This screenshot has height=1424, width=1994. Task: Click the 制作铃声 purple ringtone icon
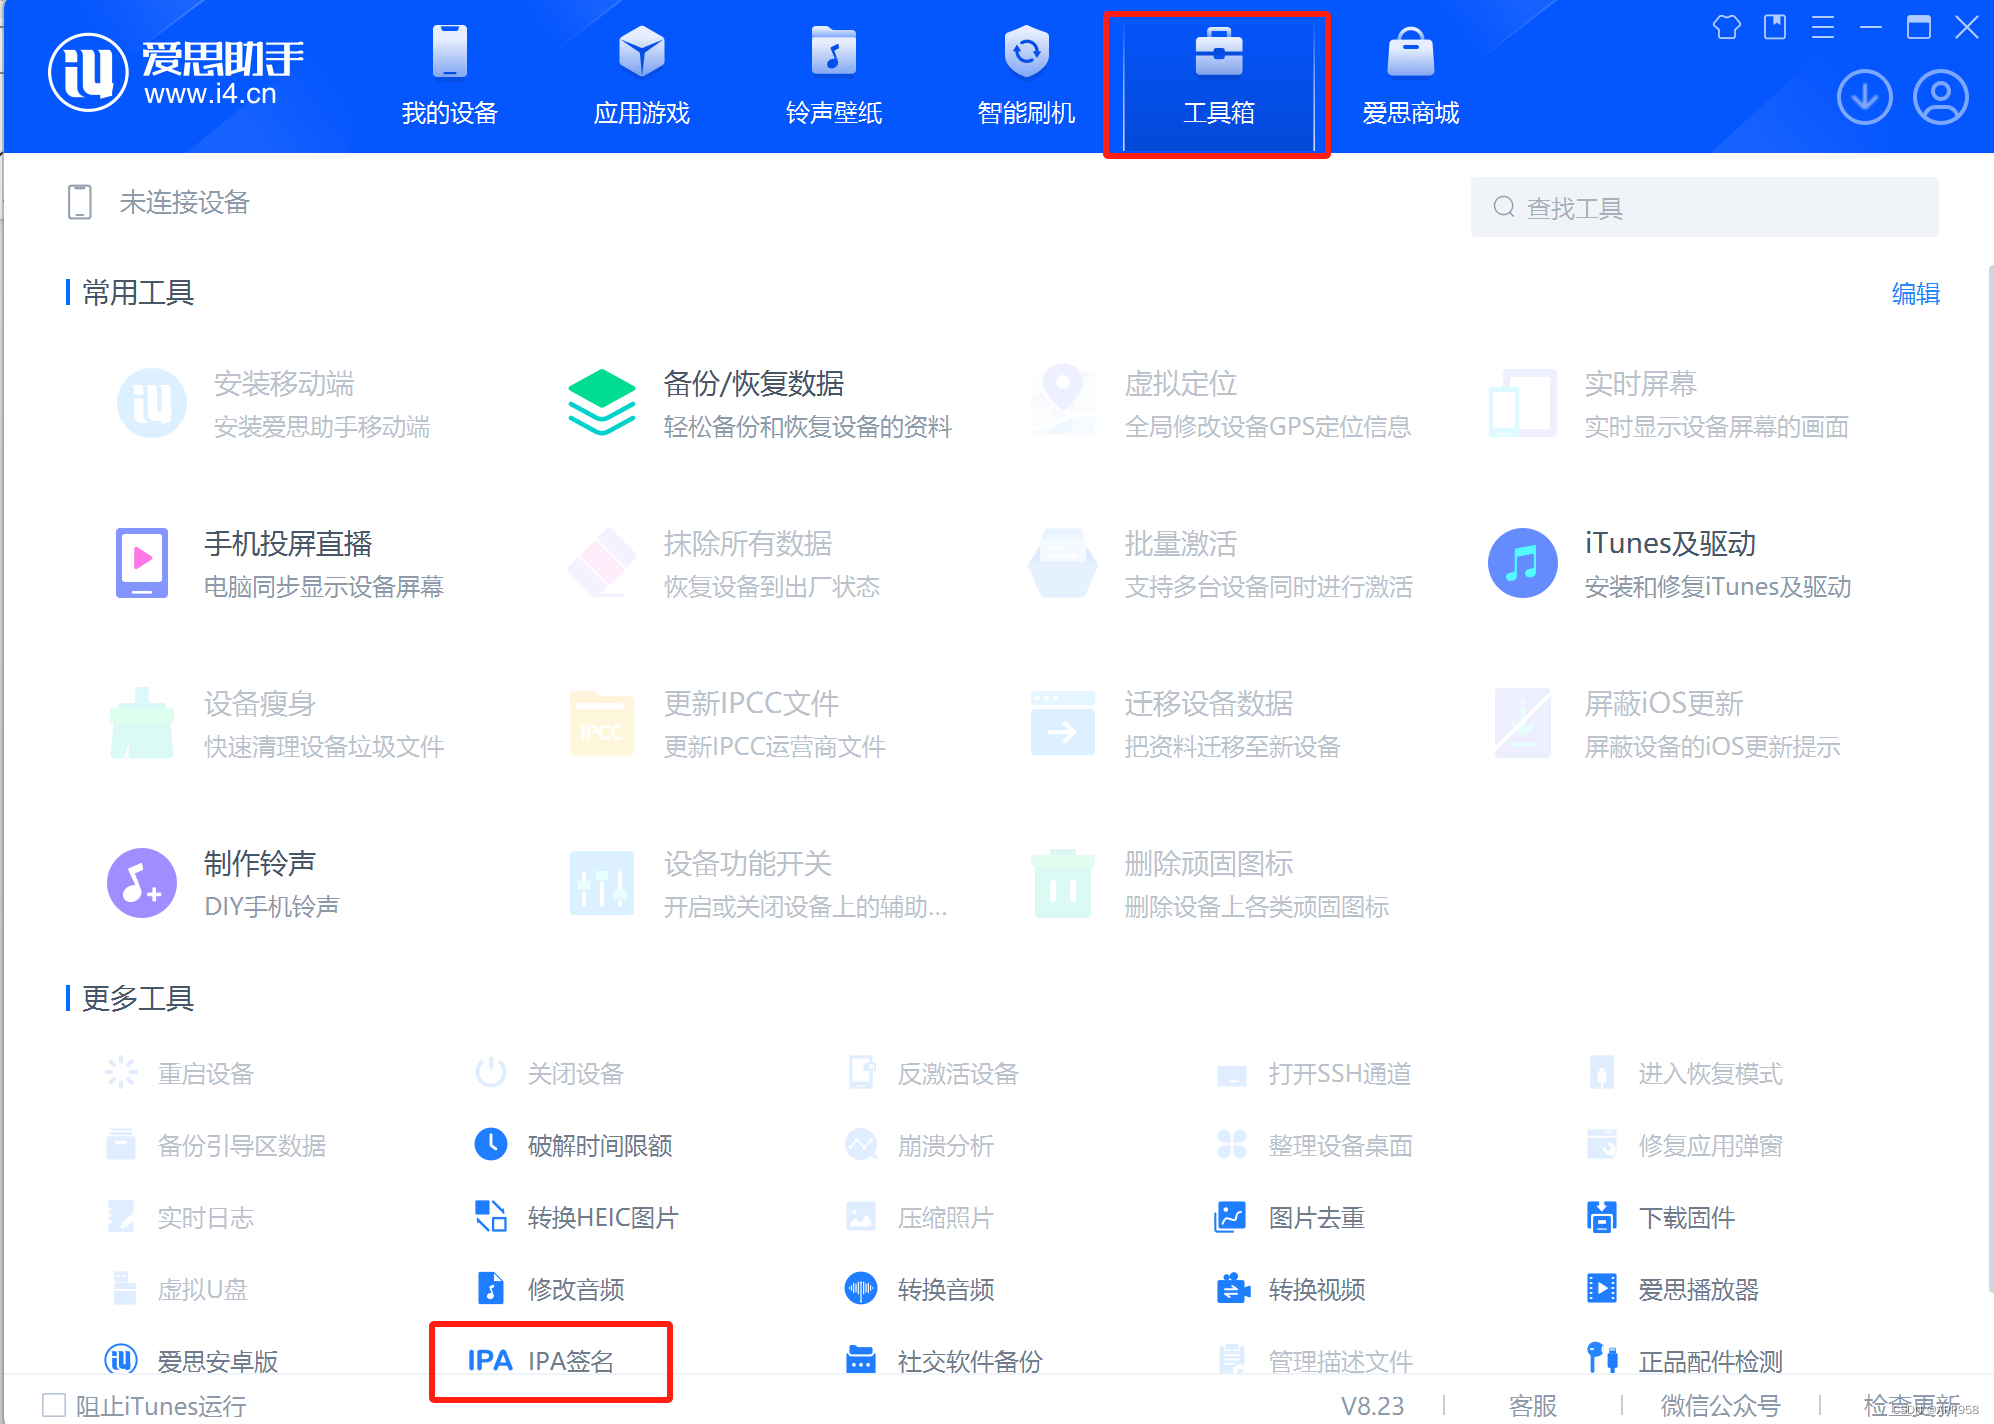(142, 882)
